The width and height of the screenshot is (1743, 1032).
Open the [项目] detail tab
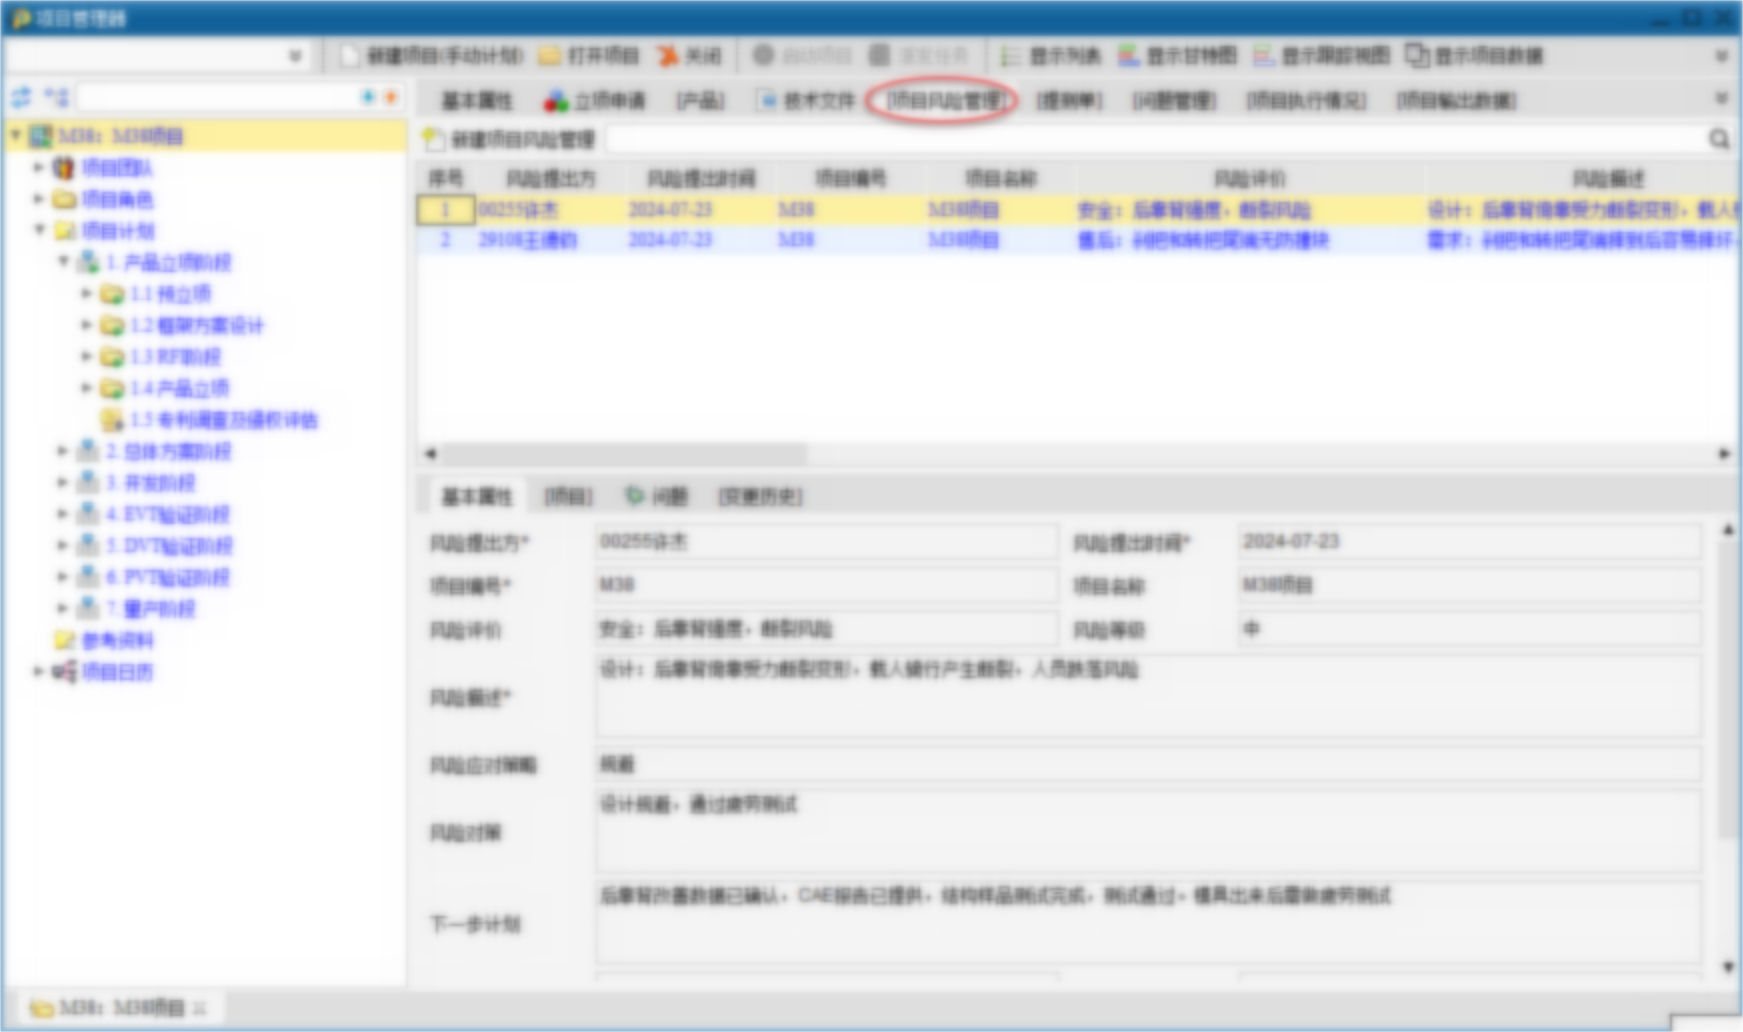(x=568, y=497)
